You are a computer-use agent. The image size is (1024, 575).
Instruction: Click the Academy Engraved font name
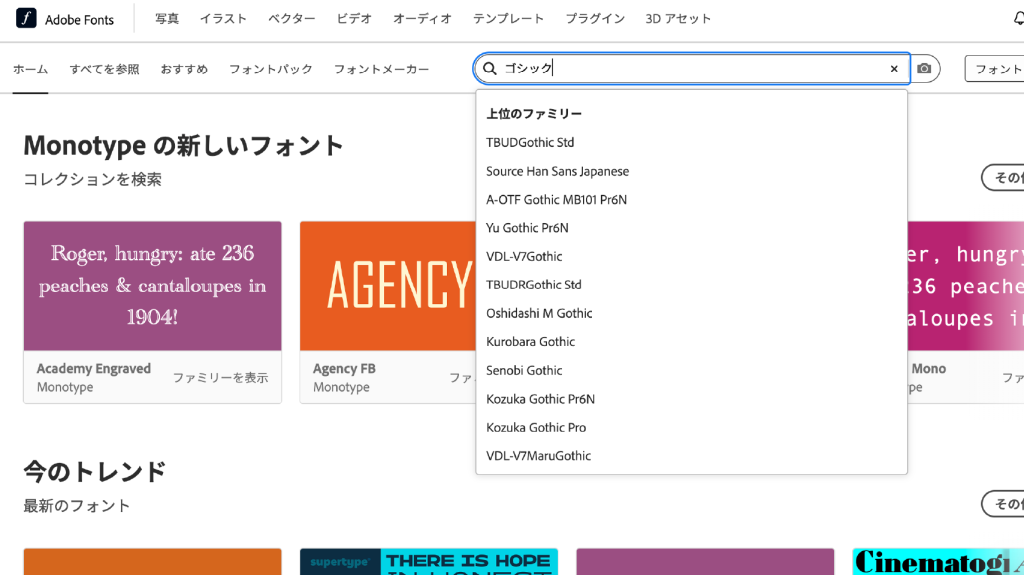tap(93, 369)
